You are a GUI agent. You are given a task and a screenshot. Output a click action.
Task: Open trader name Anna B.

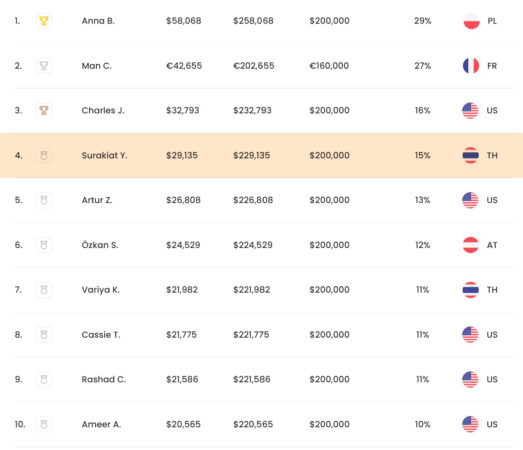tap(98, 21)
